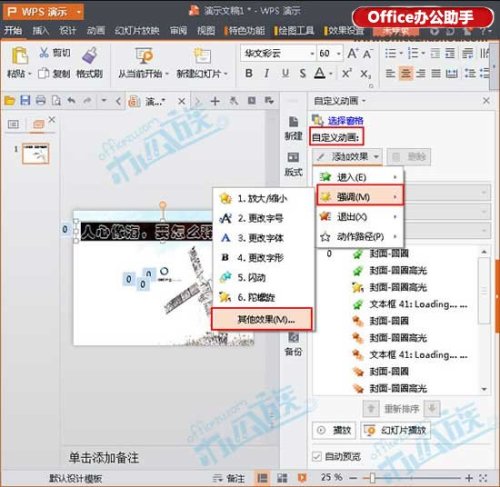The height and width of the screenshot is (487, 500).
Task: Open the 动画 (Animation) ribbon tab
Action: coord(96,31)
